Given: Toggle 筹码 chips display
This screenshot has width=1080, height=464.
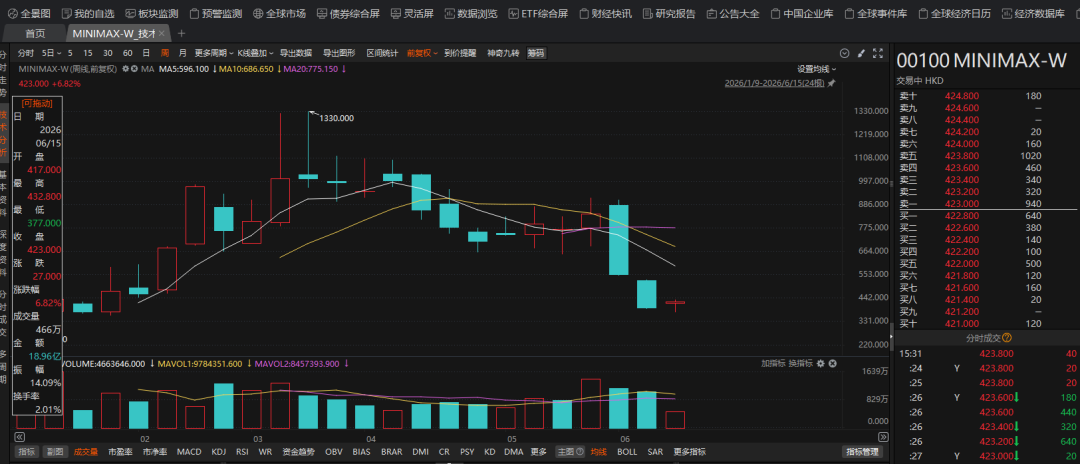Looking at the screenshot, I should click(x=536, y=53).
